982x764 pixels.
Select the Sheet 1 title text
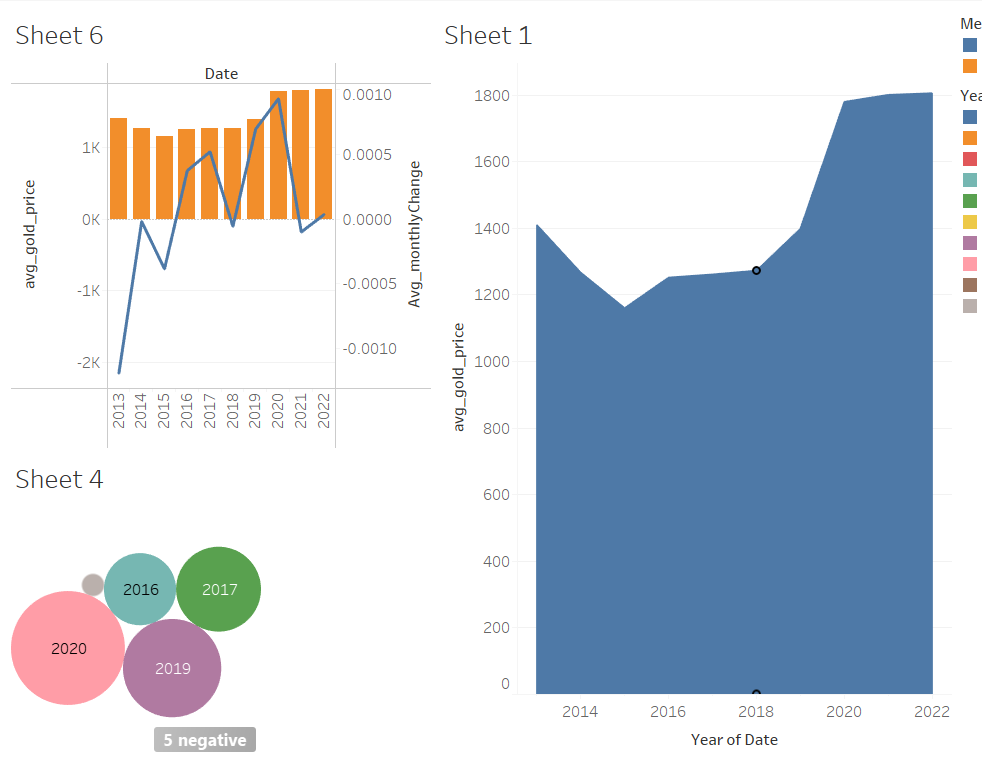(x=488, y=36)
